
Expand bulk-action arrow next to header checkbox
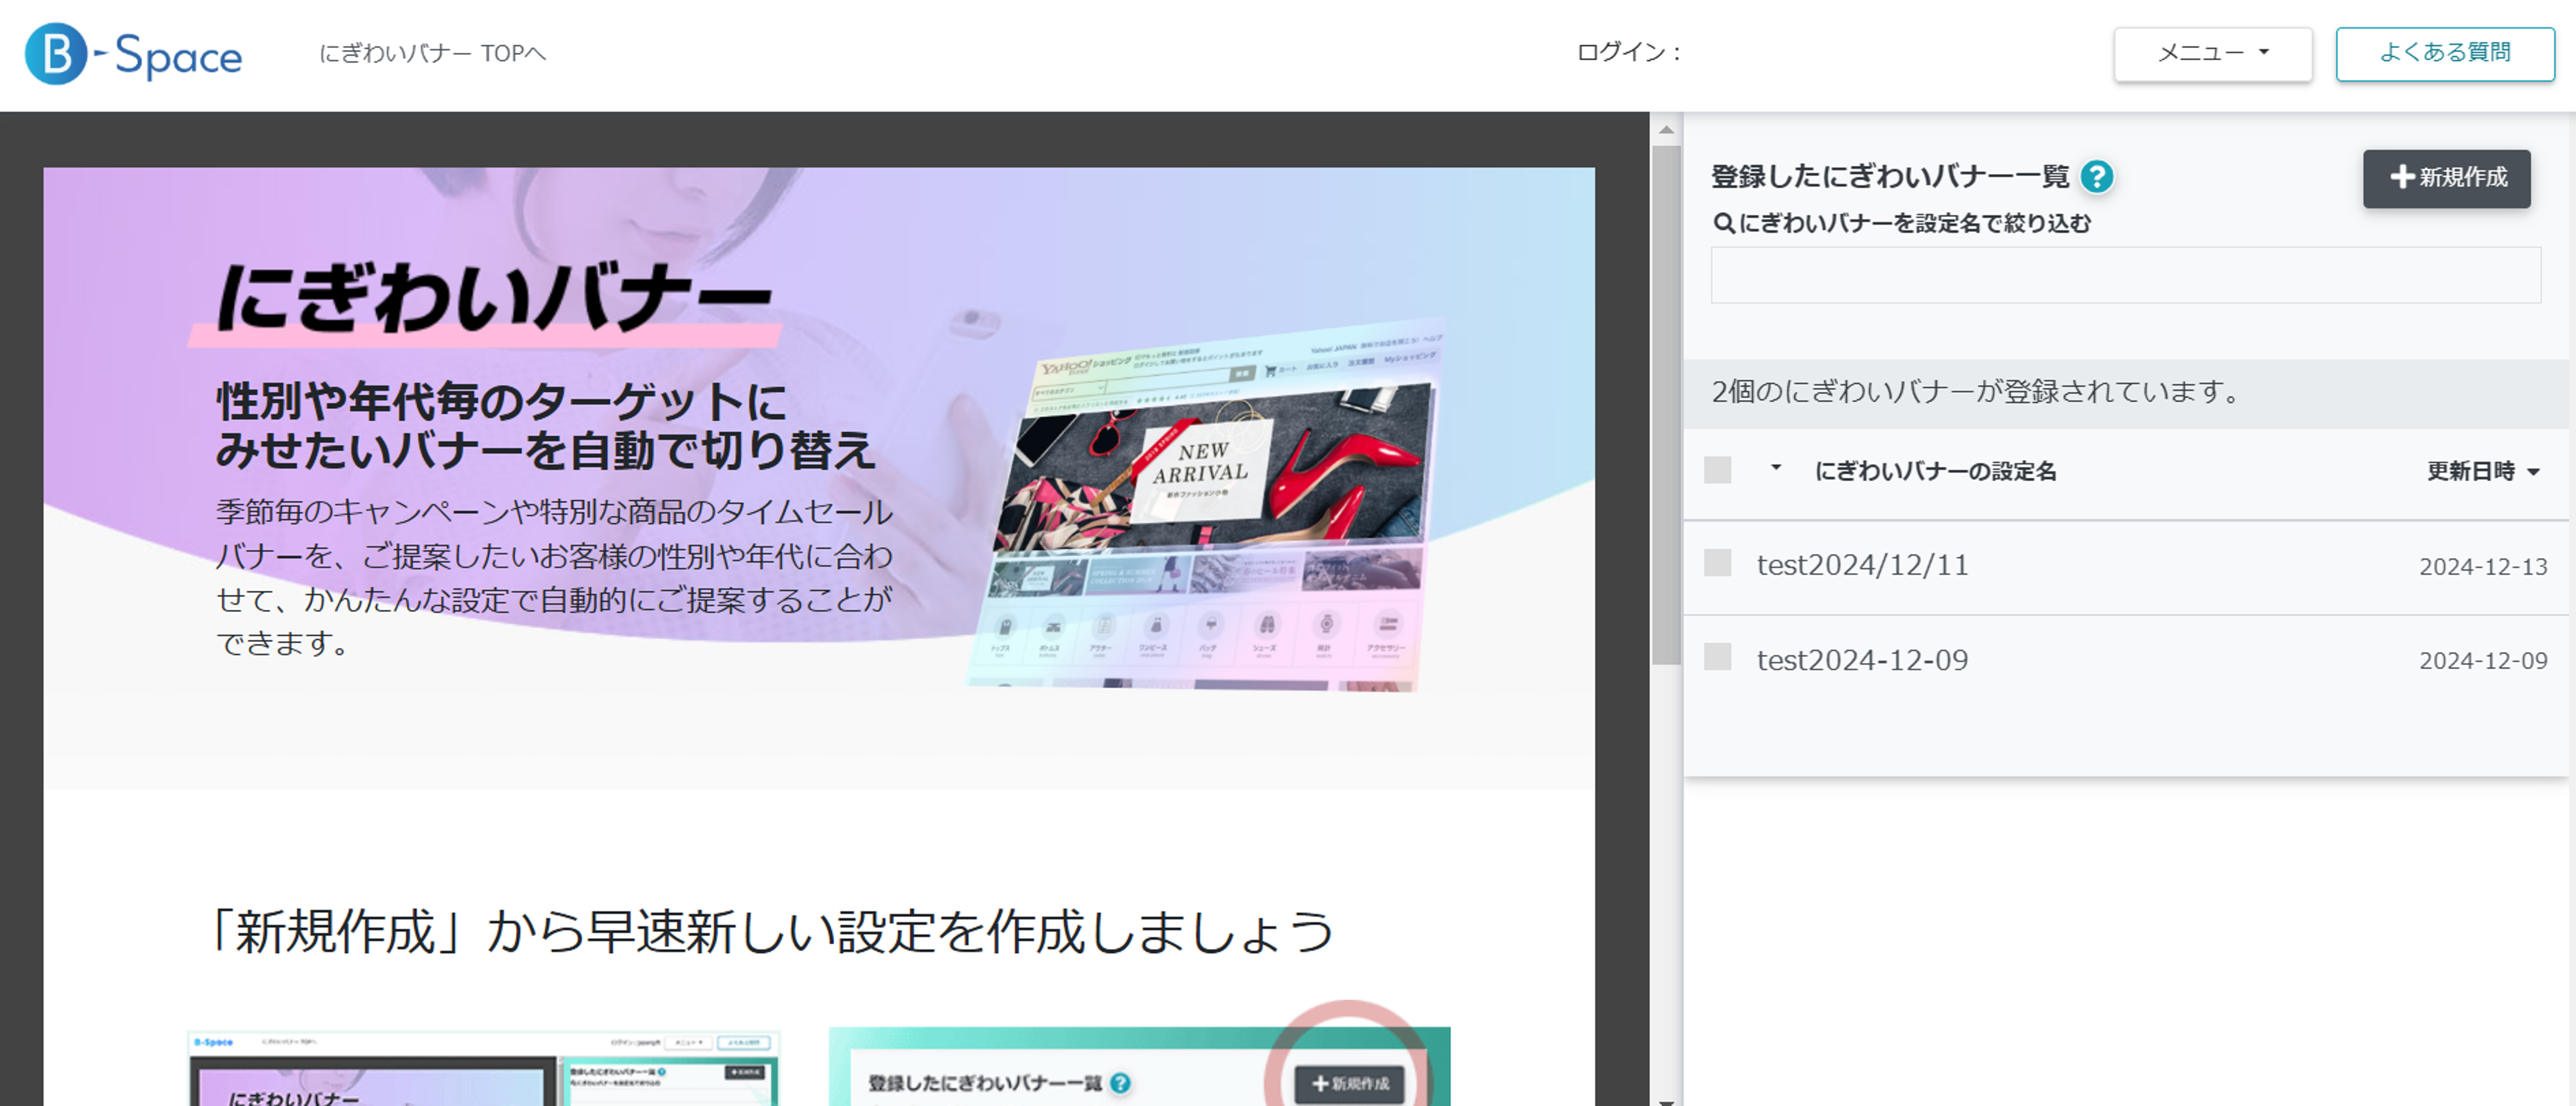pos(1776,468)
